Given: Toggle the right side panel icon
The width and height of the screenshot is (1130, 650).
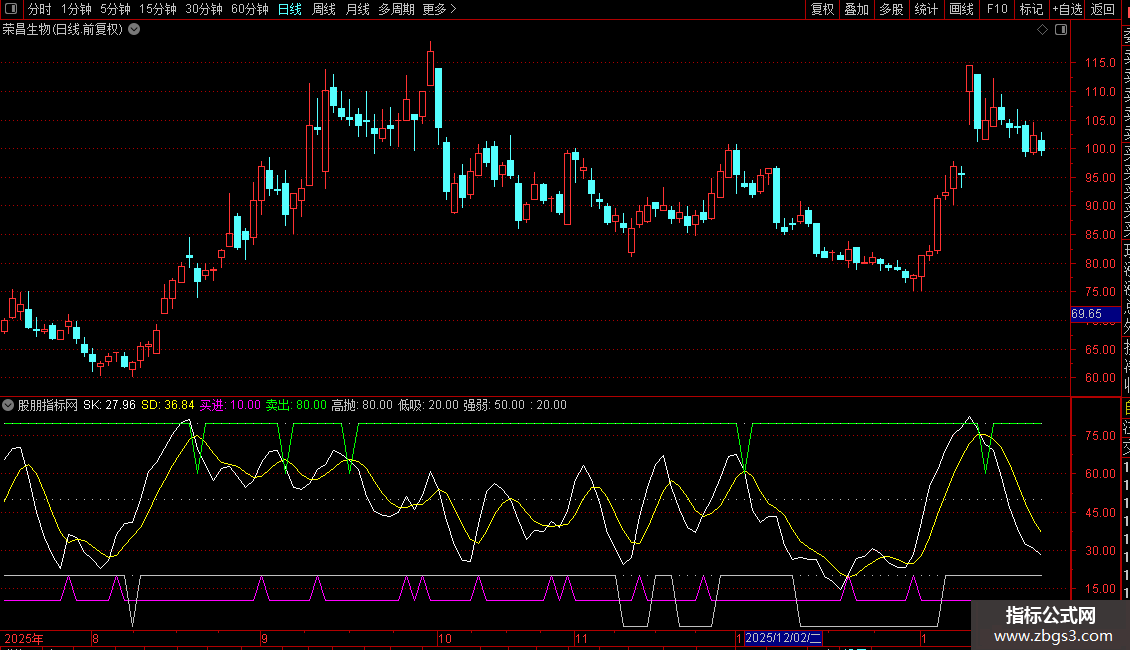Looking at the screenshot, I should [x=1060, y=30].
